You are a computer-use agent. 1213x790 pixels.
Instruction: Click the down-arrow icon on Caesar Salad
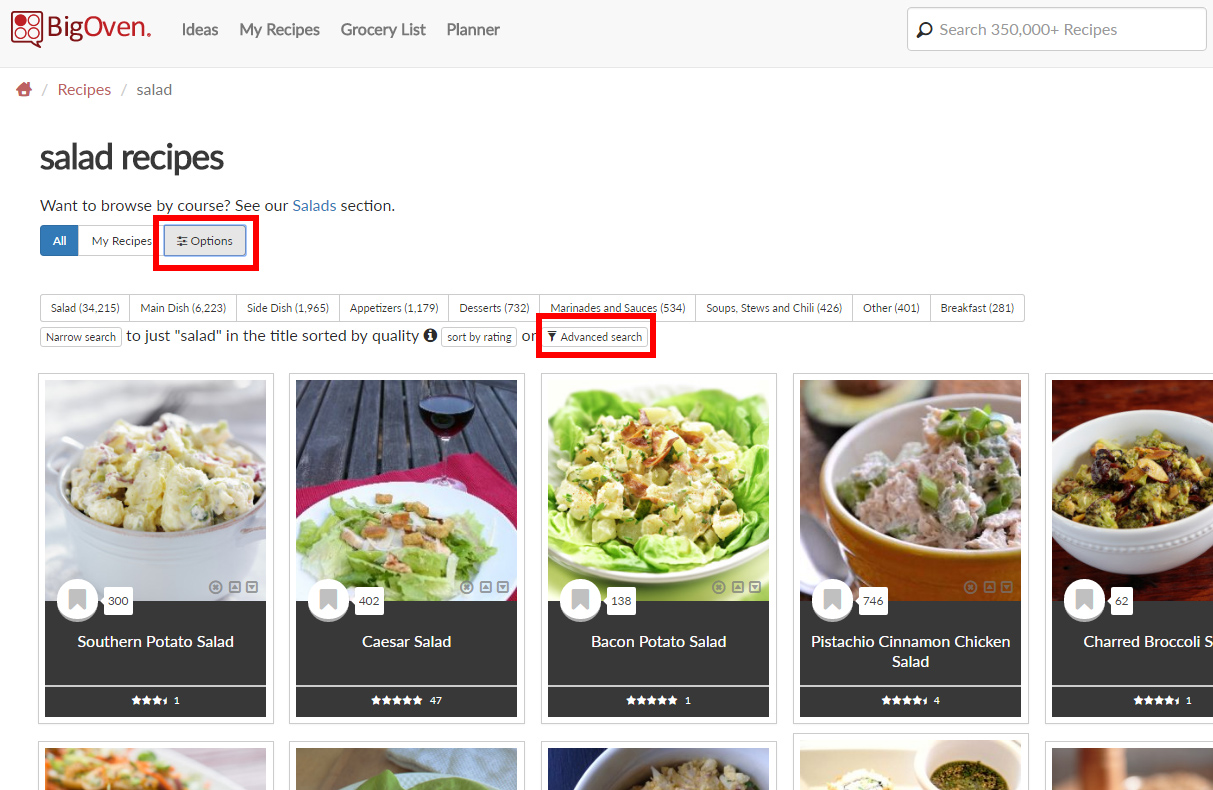(503, 587)
